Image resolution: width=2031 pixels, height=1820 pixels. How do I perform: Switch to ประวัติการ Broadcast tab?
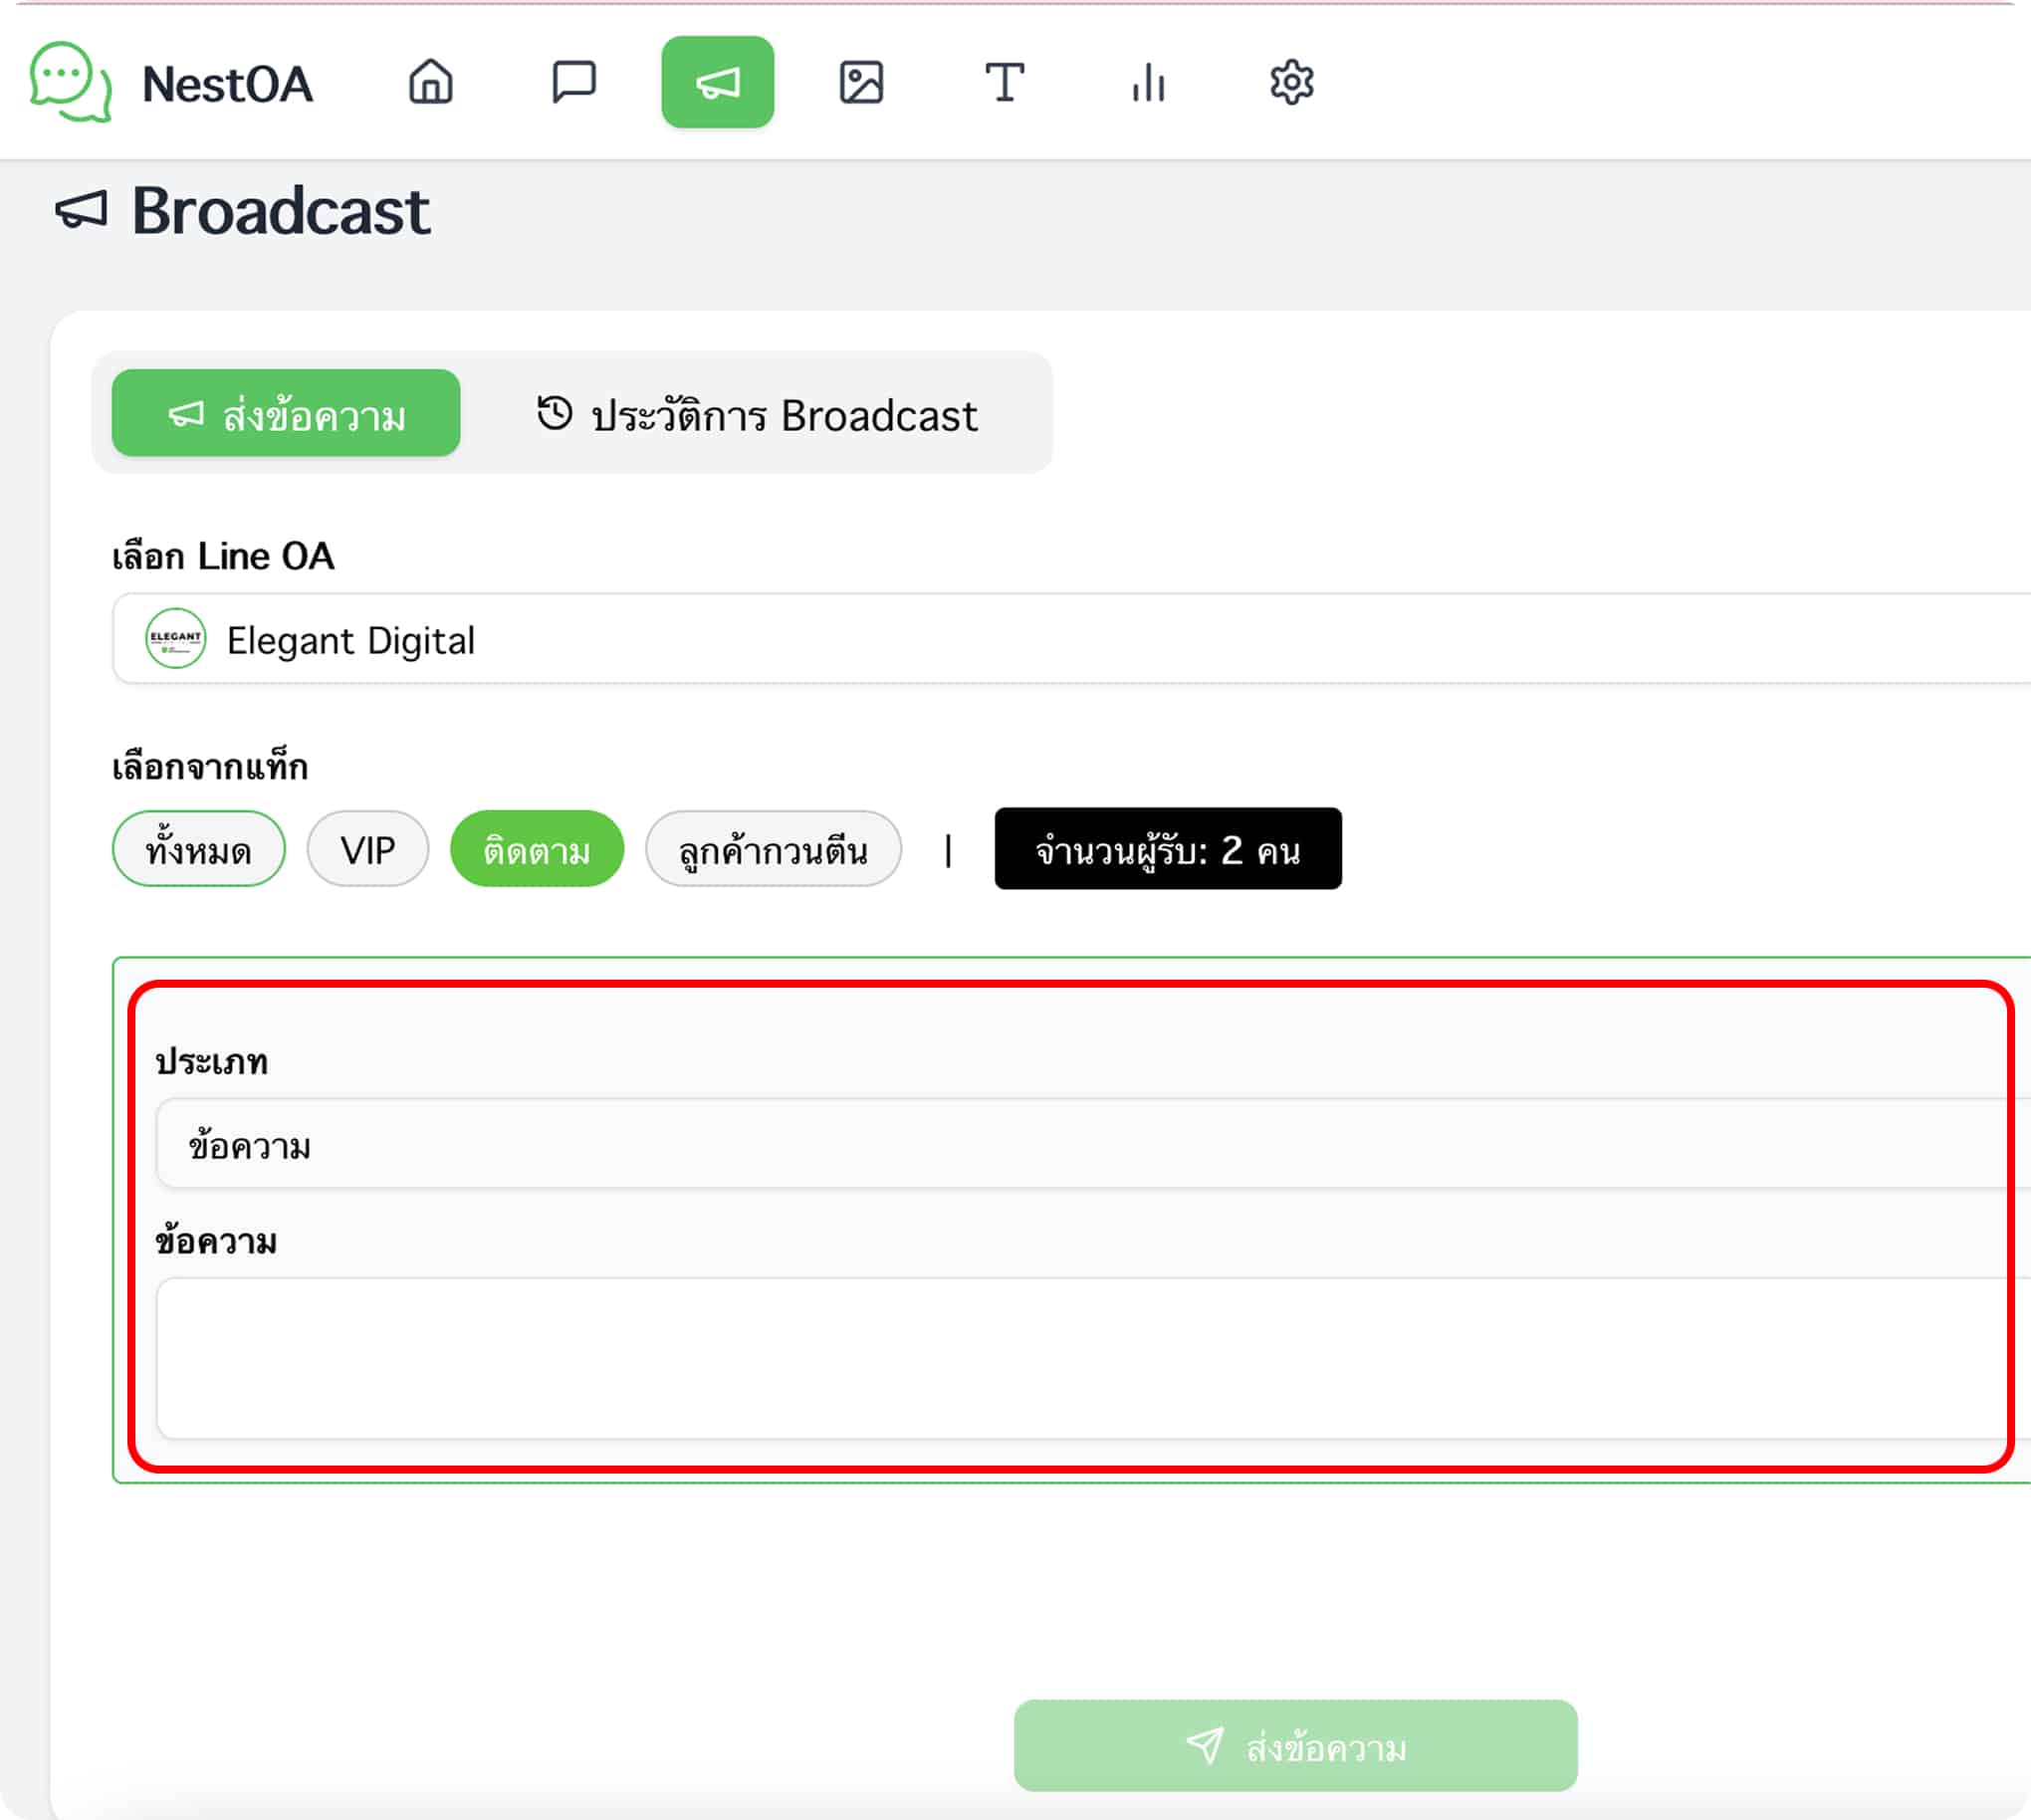point(757,414)
